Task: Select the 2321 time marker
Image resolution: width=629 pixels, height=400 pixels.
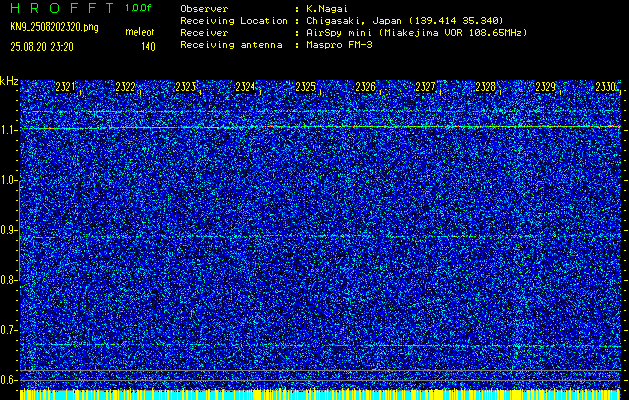Action: click(65, 87)
